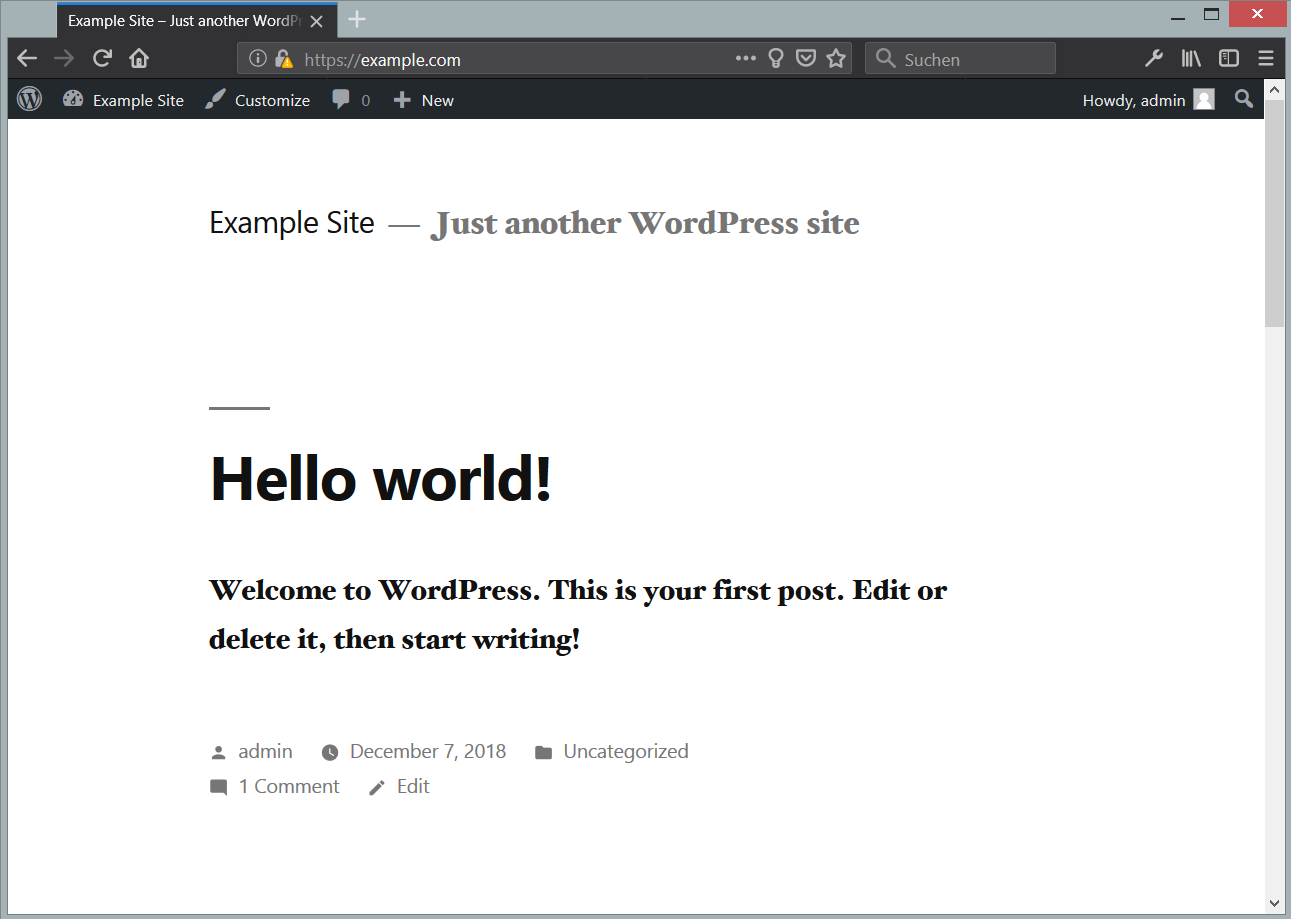Click the admin bar search magnifier icon
The image size is (1291, 919).
(x=1243, y=99)
